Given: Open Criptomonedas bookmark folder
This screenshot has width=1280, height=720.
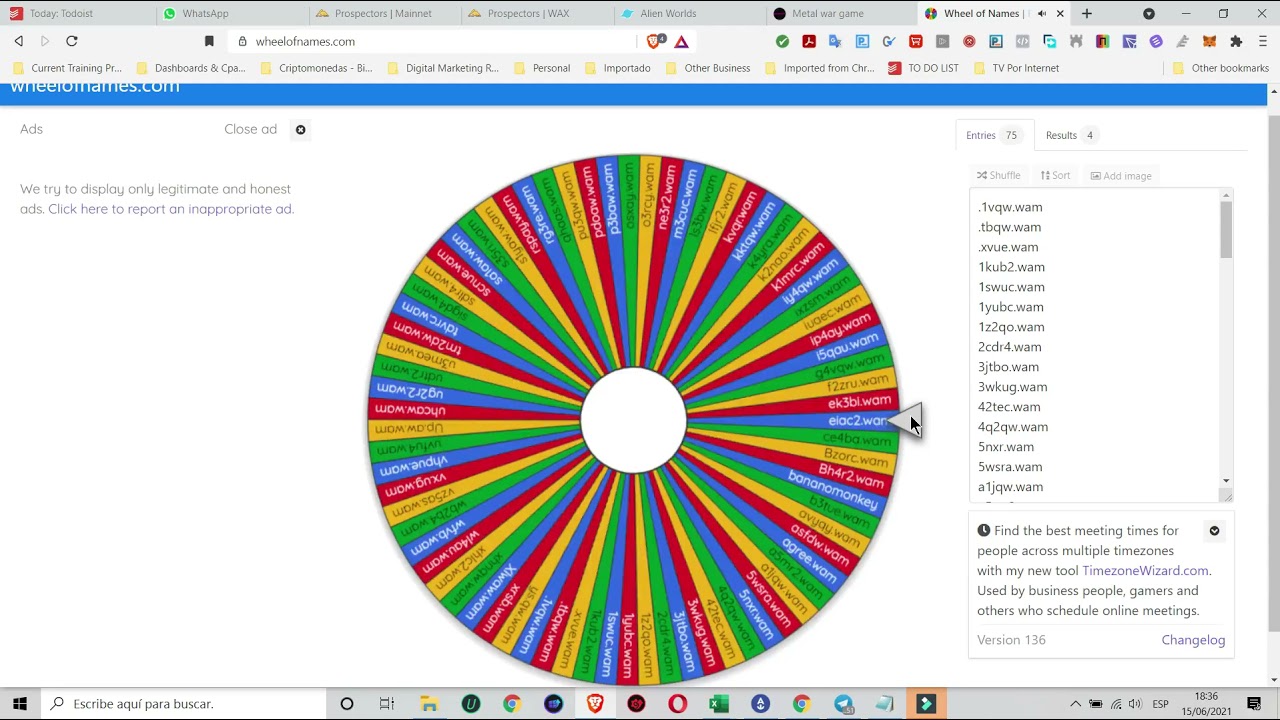Looking at the screenshot, I should coord(315,68).
